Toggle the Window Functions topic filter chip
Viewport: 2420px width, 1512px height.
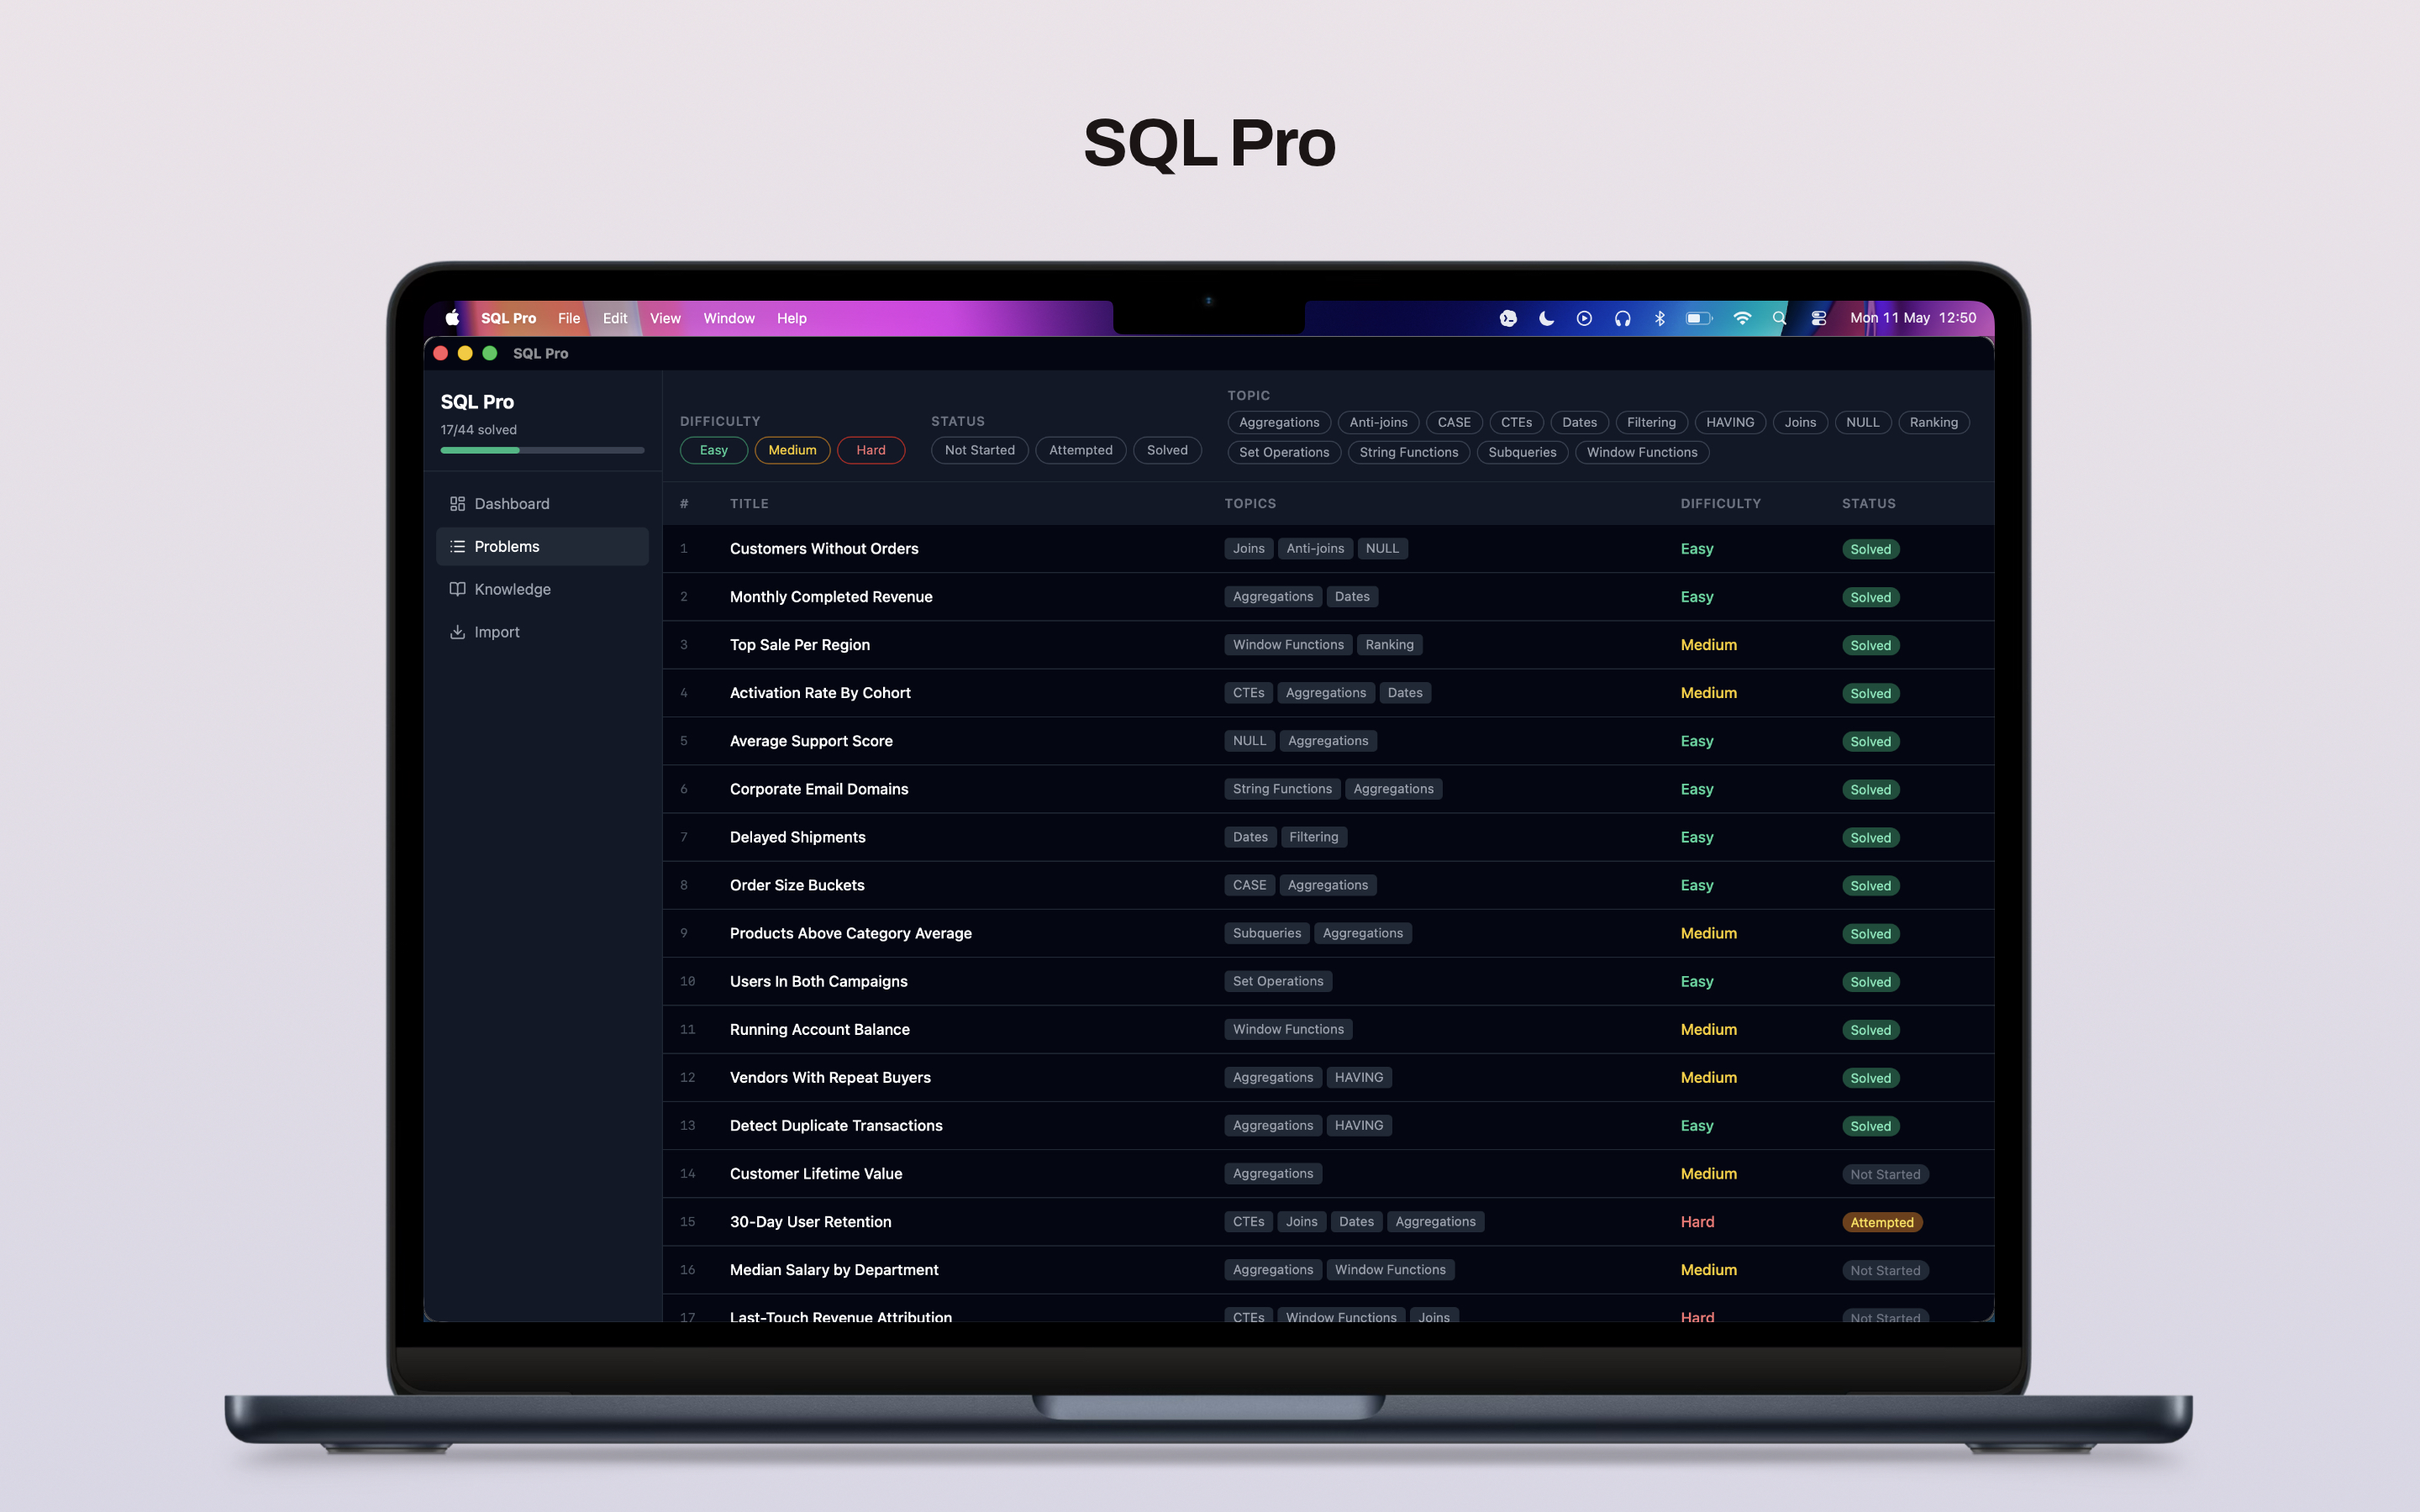(1642, 452)
